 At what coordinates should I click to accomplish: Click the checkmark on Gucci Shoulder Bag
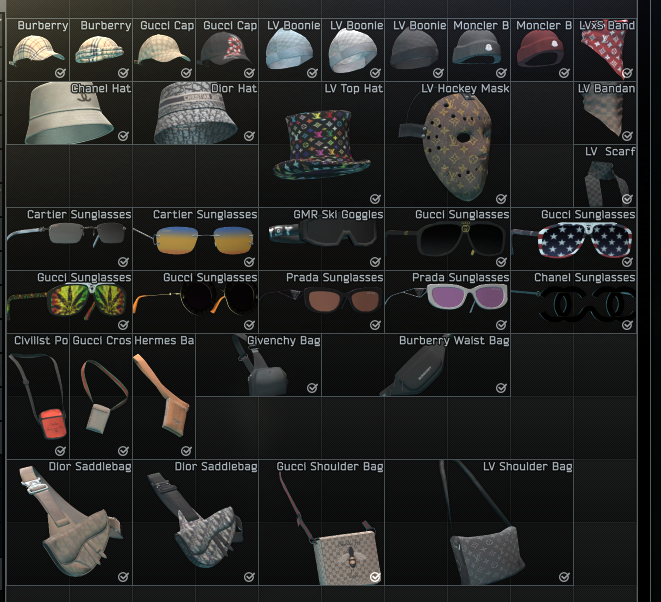(x=375, y=577)
